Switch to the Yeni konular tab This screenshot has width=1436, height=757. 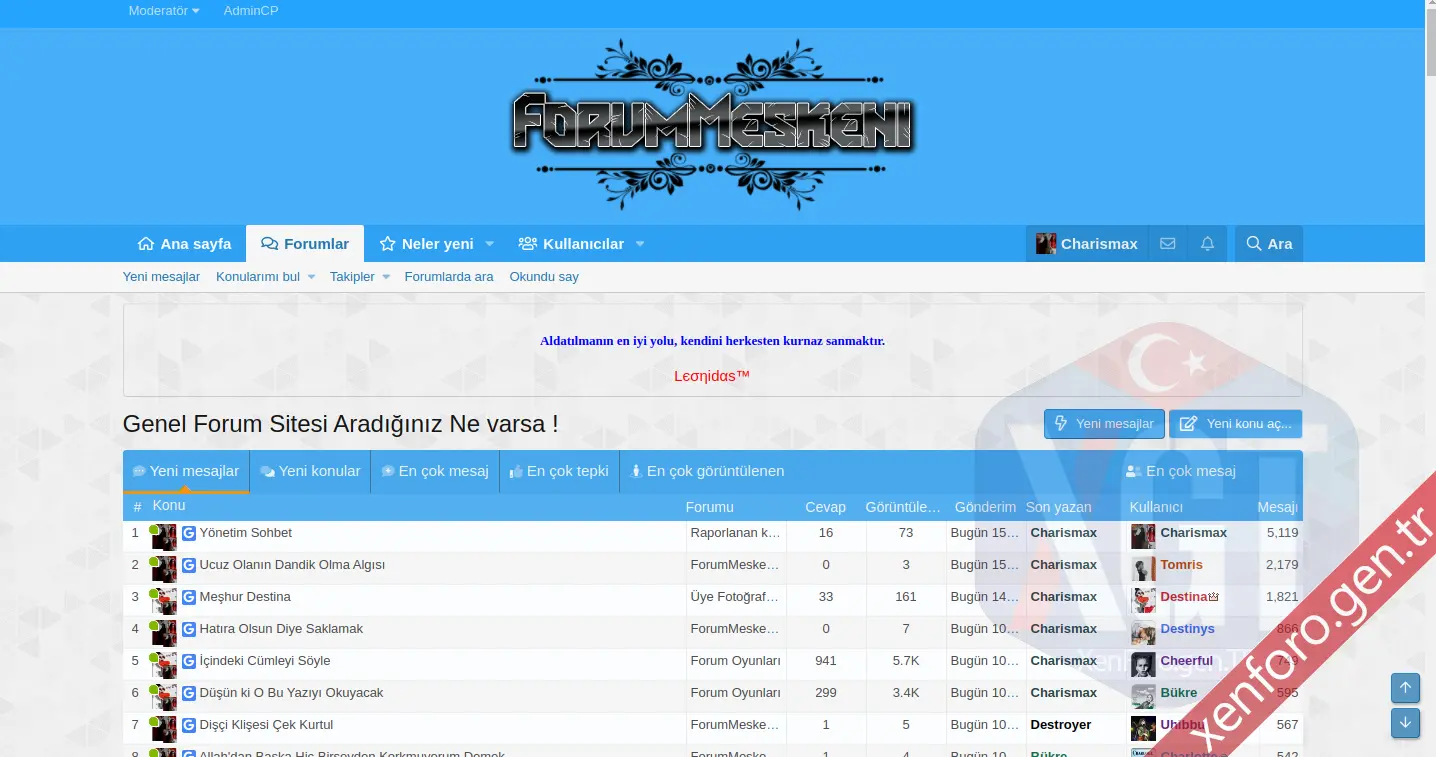(x=310, y=471)
